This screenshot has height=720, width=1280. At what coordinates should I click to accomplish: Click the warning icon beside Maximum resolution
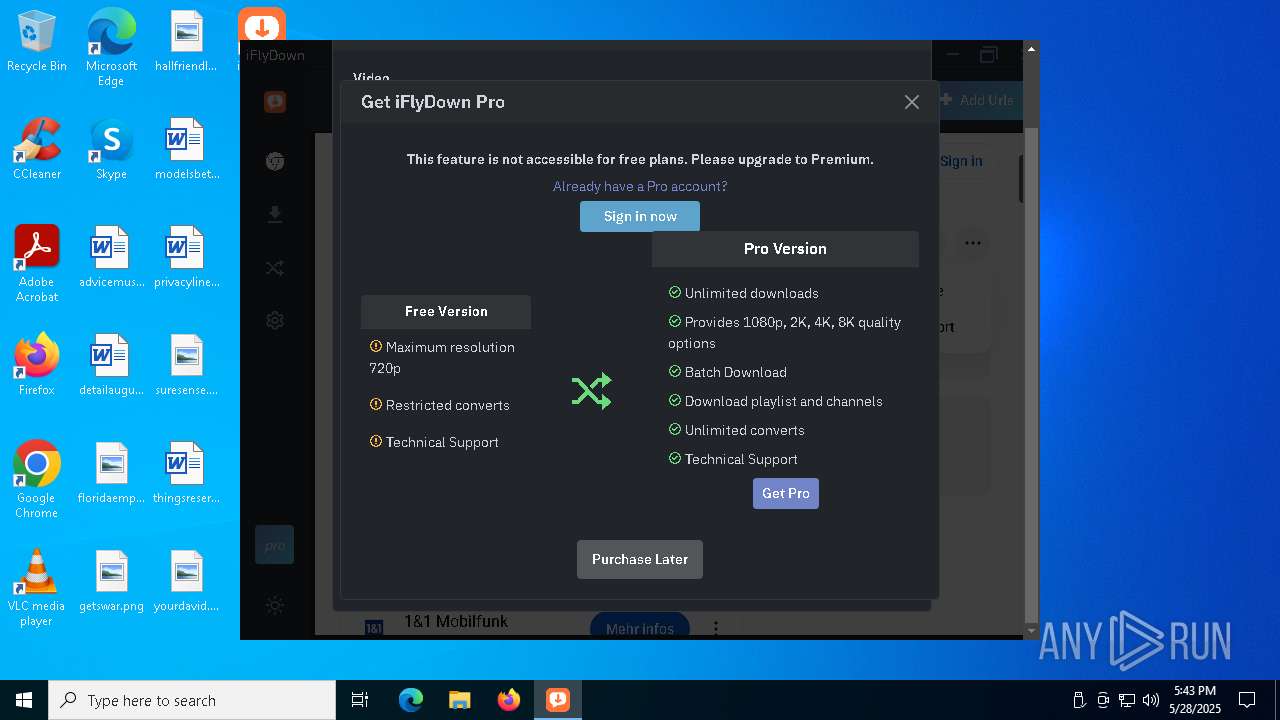pos(376,346)
